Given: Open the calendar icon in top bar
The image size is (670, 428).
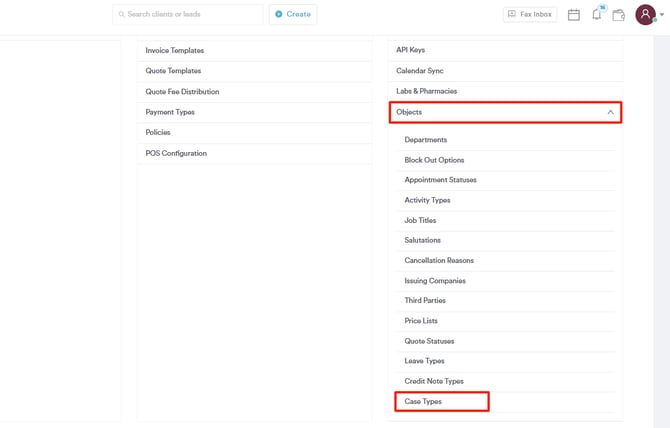Looking at the screenshot, I should [574, 15].
